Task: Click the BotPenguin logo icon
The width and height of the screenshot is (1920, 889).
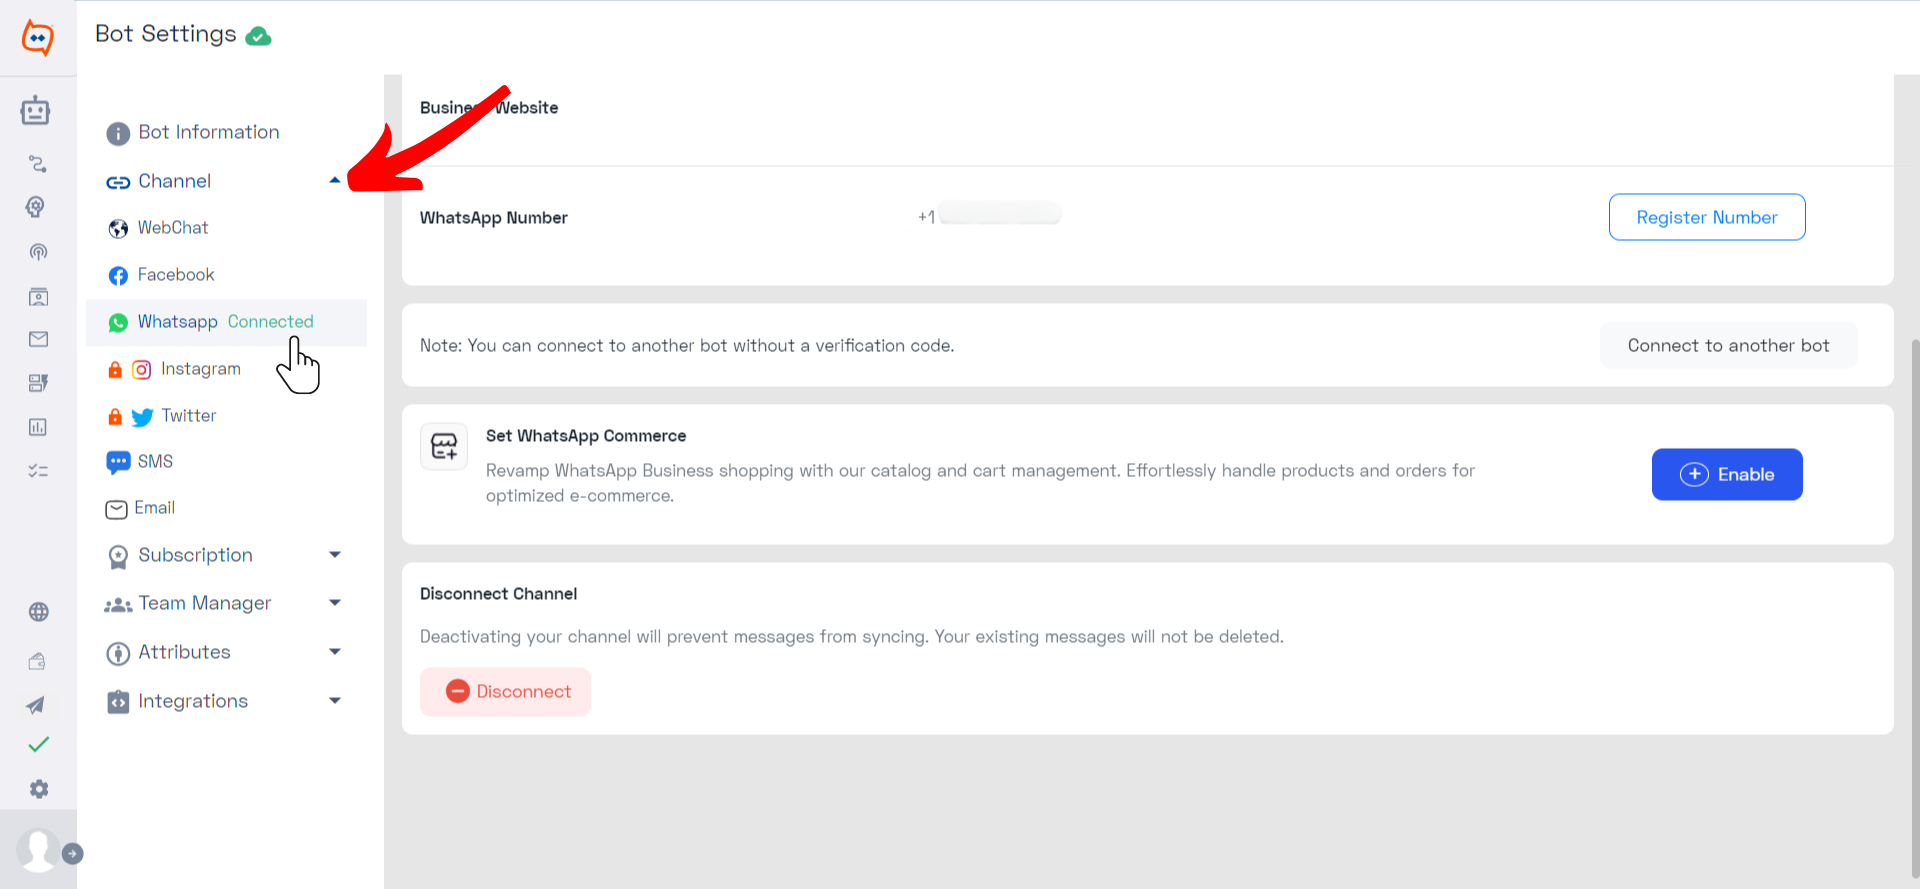Action: (38, 38)
